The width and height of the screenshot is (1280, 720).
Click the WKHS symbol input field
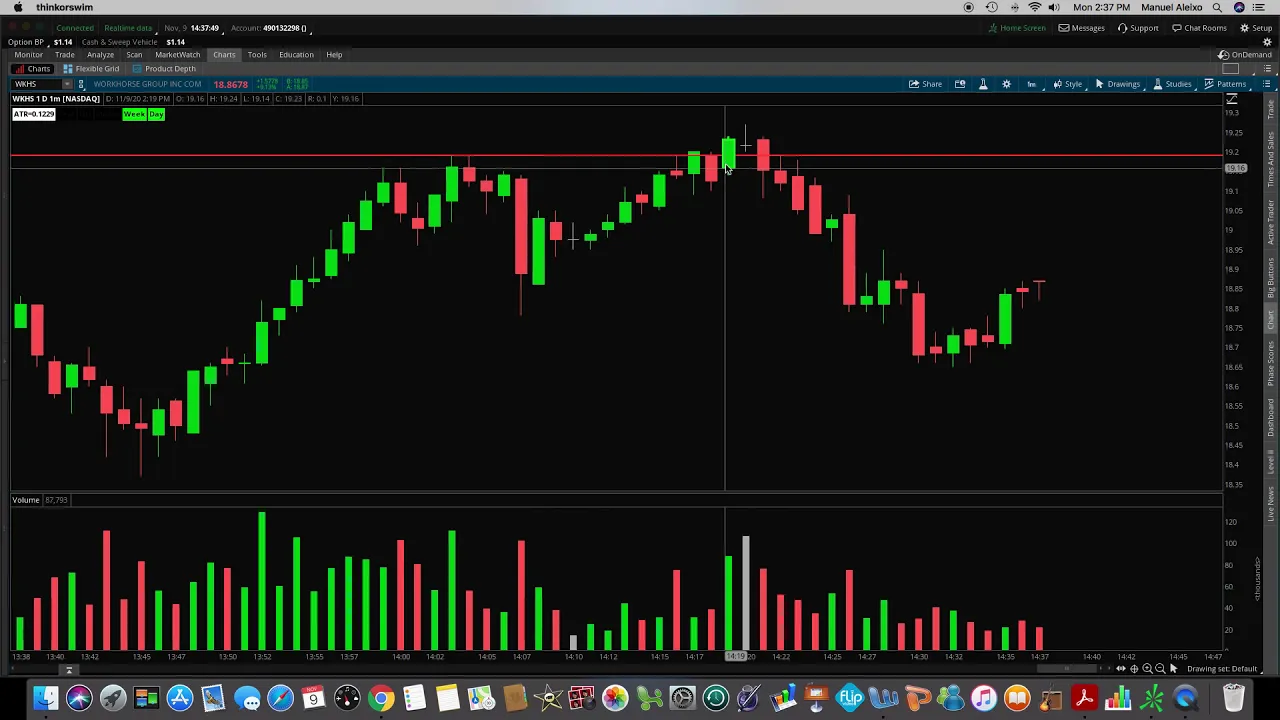(x=36, y=84)
